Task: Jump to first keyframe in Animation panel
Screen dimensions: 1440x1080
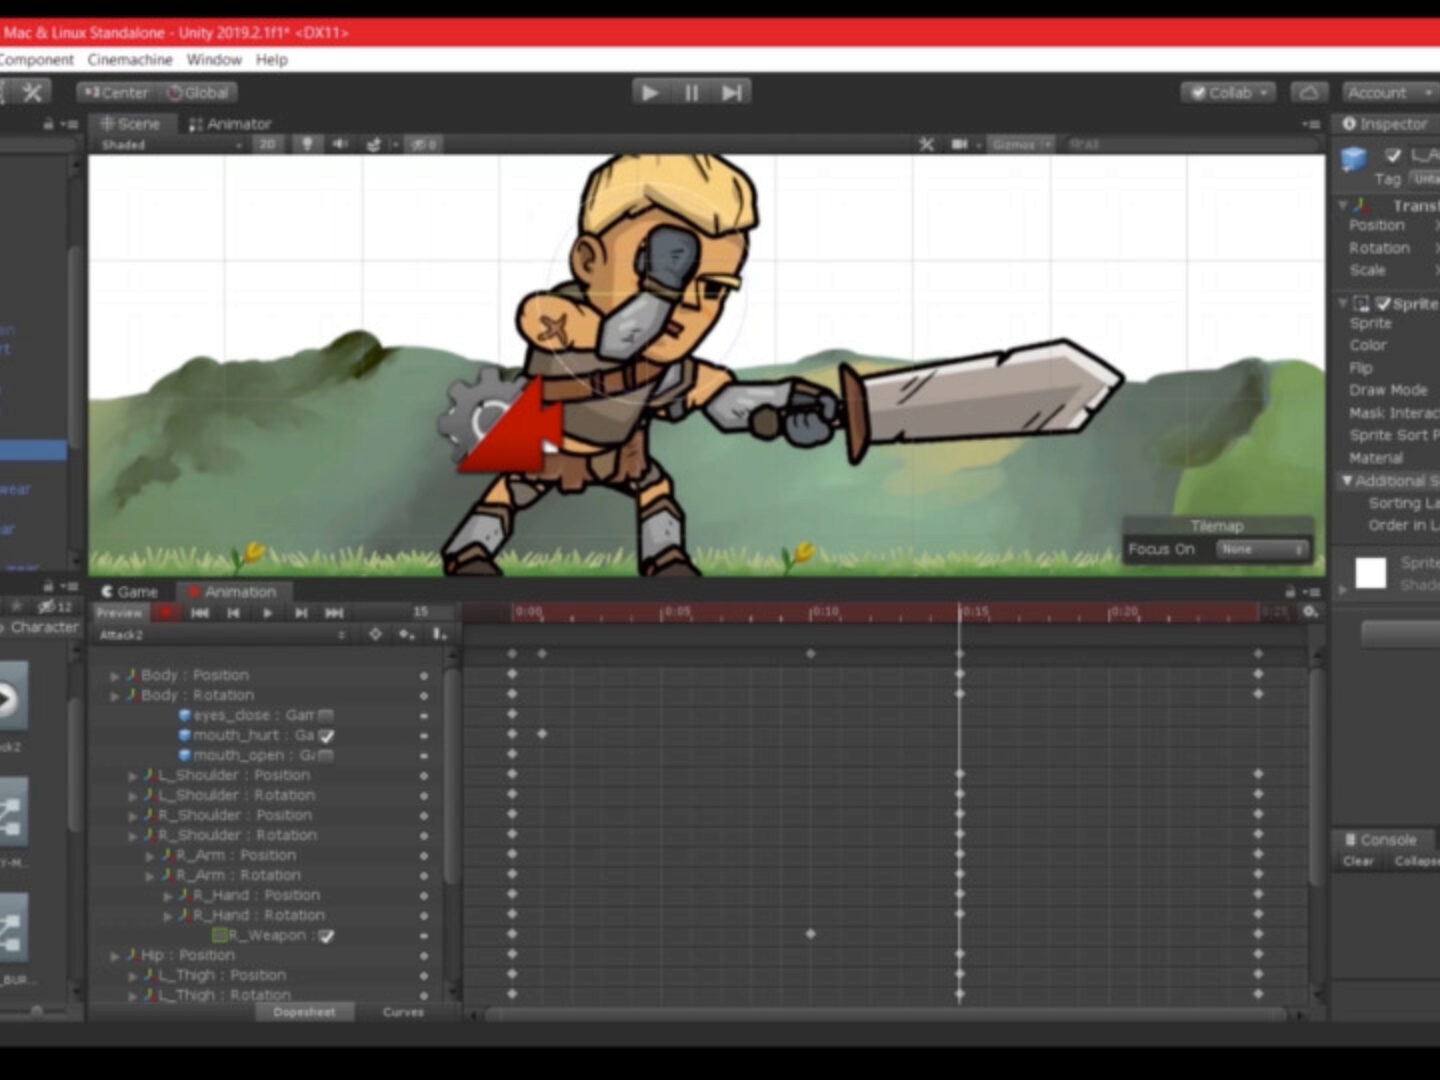Action: pyautogui.click(x=200, y=612)
